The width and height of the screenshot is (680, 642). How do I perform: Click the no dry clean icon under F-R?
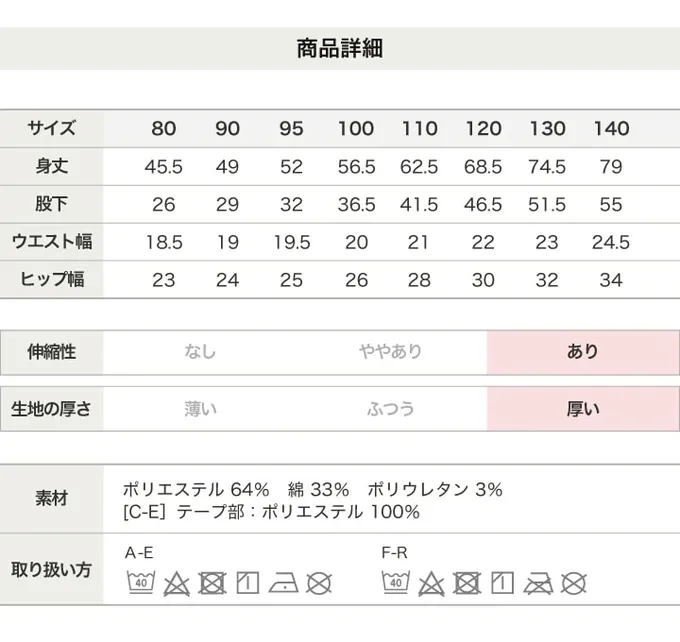pyautogui.click(x=573, y=582)
